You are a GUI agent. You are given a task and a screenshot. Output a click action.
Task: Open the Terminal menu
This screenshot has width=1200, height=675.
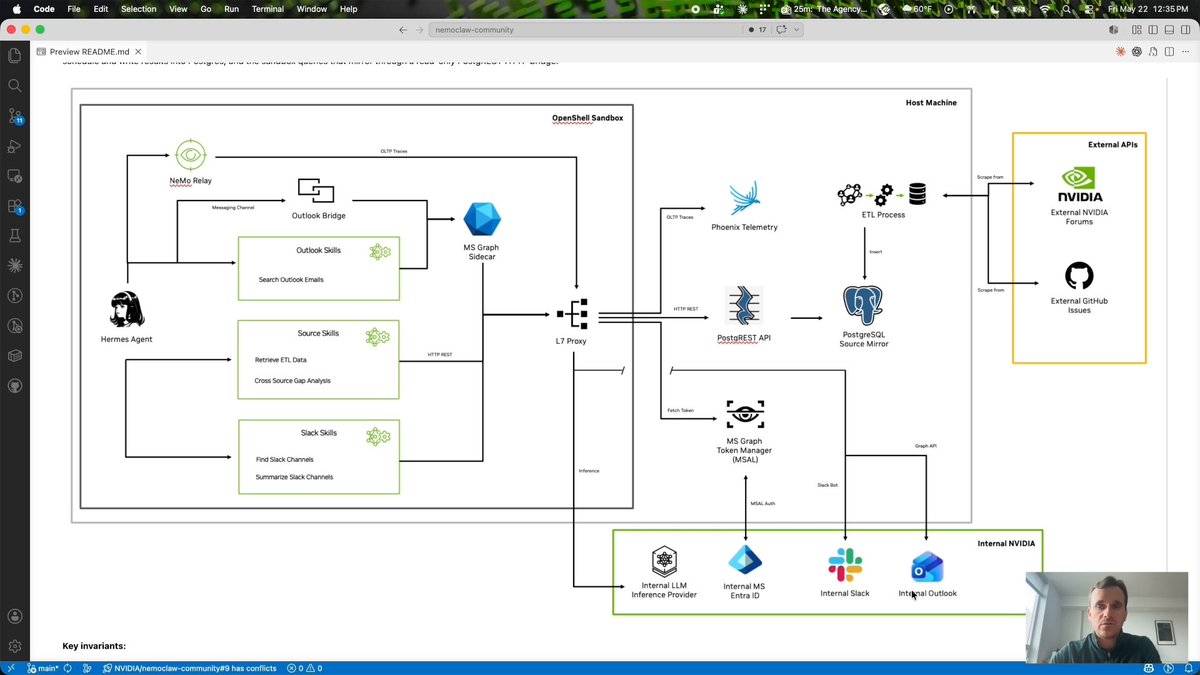click(267, 9)
